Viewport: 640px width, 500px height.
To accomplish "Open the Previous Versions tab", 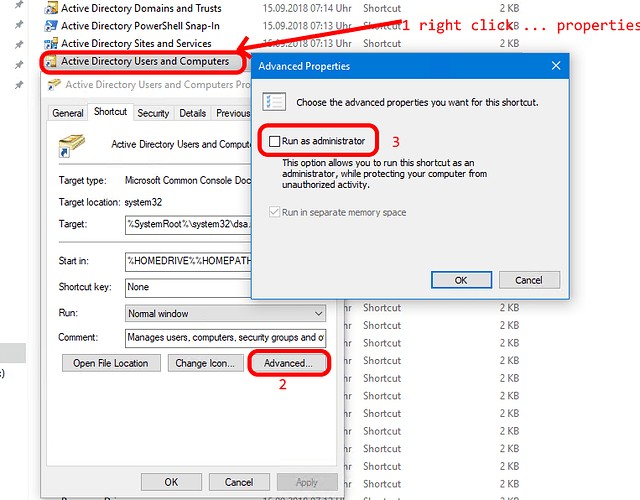I will [x=233, y=113].
